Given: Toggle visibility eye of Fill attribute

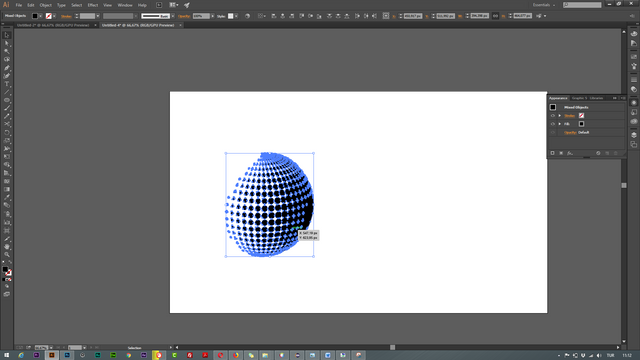Looking at the screenshot, I should pos(553,124).
